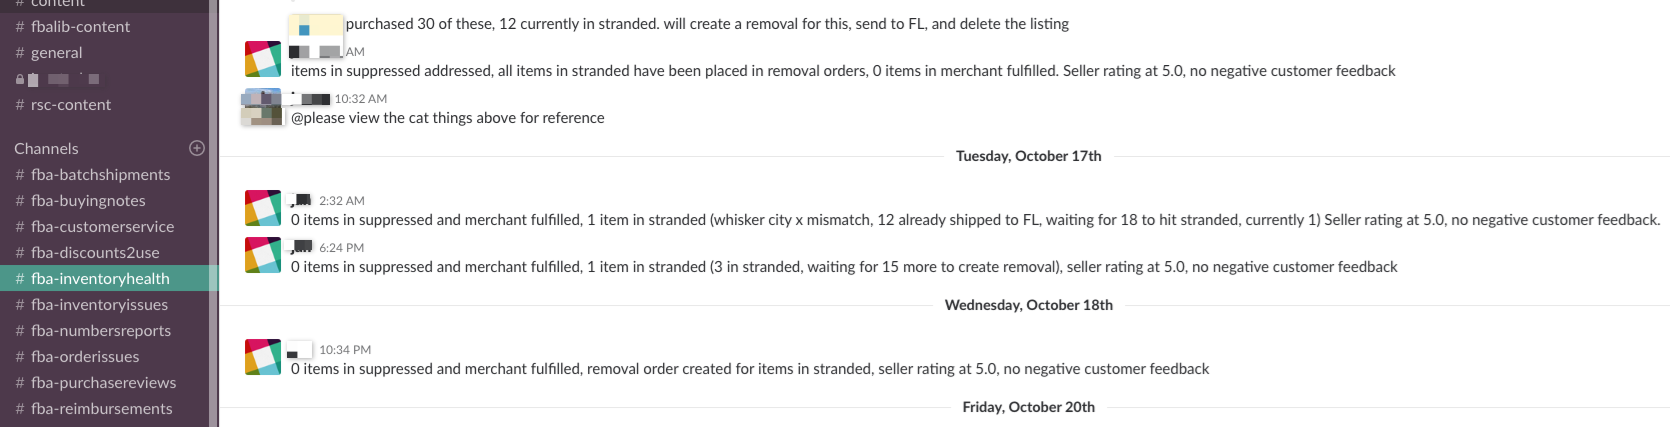This screenshot has height=427, width=1670.
Task: Open the fba-buyingnotes channel
Action: pos(88,200)
